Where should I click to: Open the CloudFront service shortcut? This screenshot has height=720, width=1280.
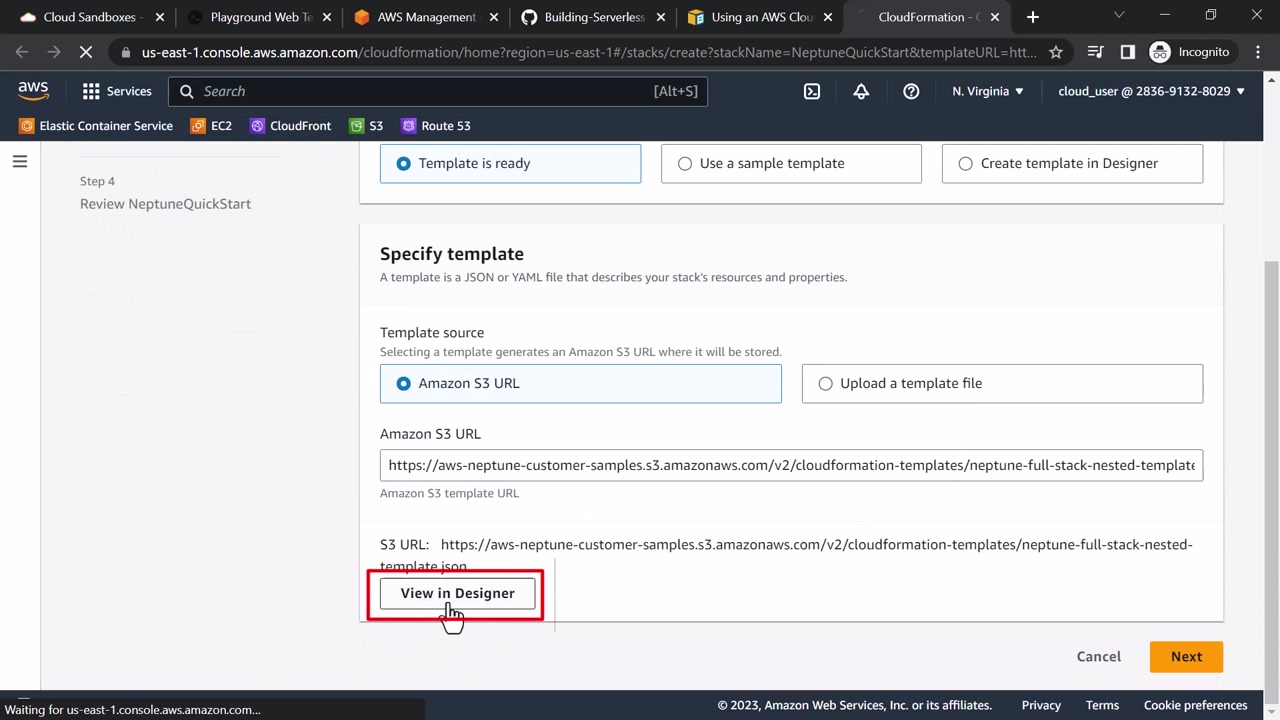290,126
